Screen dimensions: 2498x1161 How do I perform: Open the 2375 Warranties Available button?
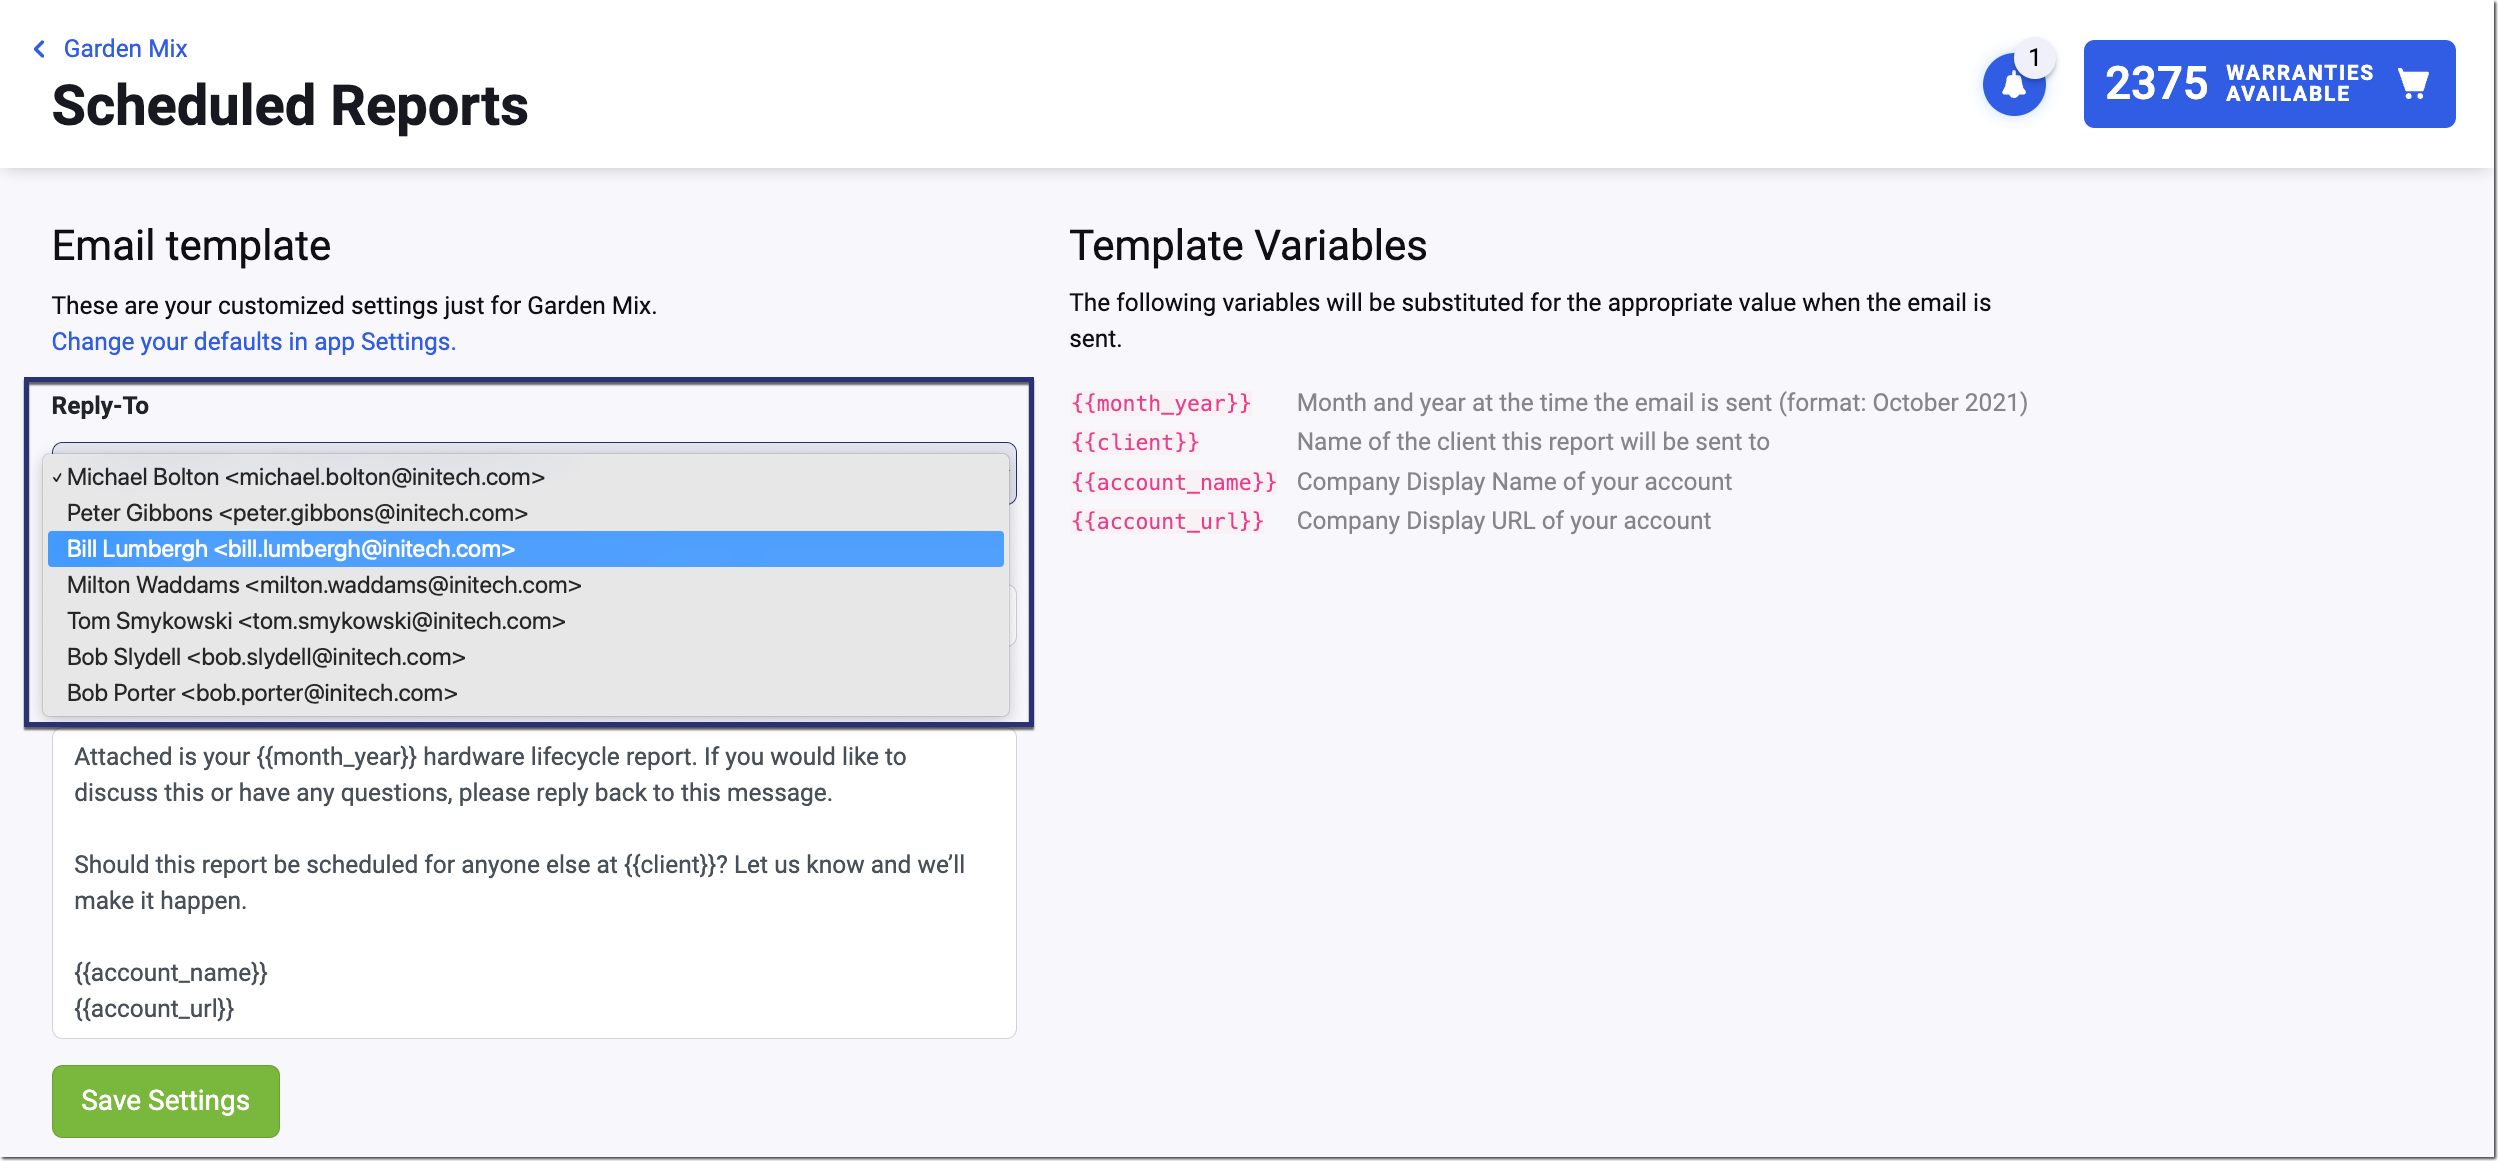coord(2269,84)
